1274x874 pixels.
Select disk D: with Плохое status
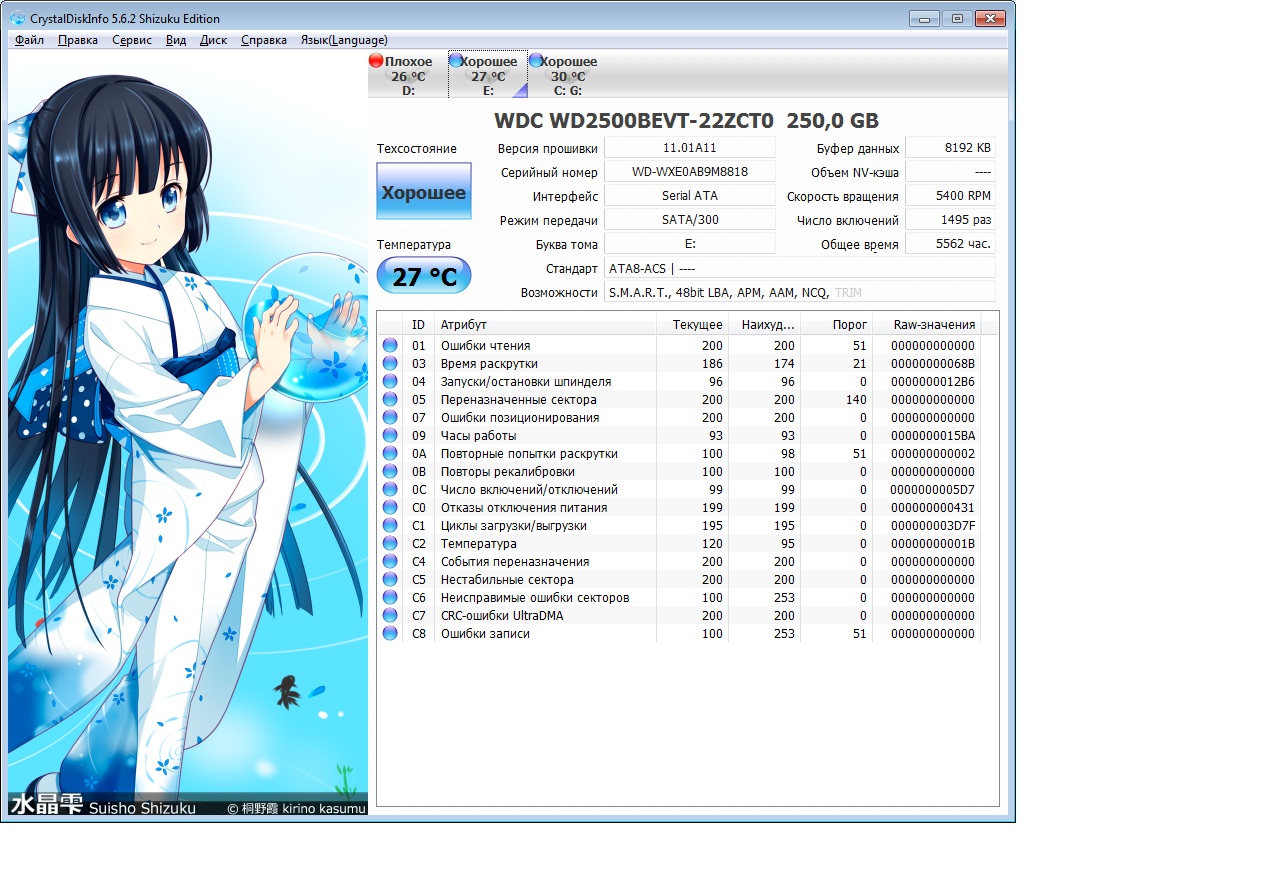click(407, 76)
